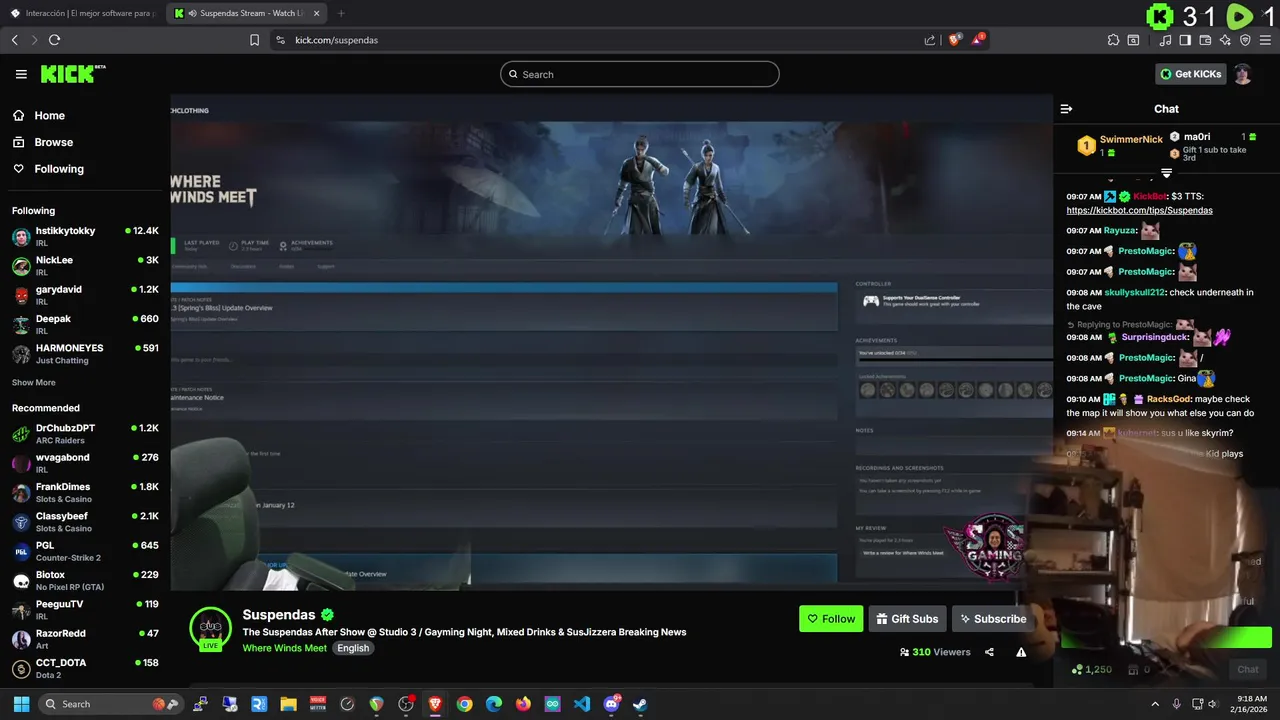Open the Brave Wallet icon
The image size is (1280, 720).
[1205, 40]
